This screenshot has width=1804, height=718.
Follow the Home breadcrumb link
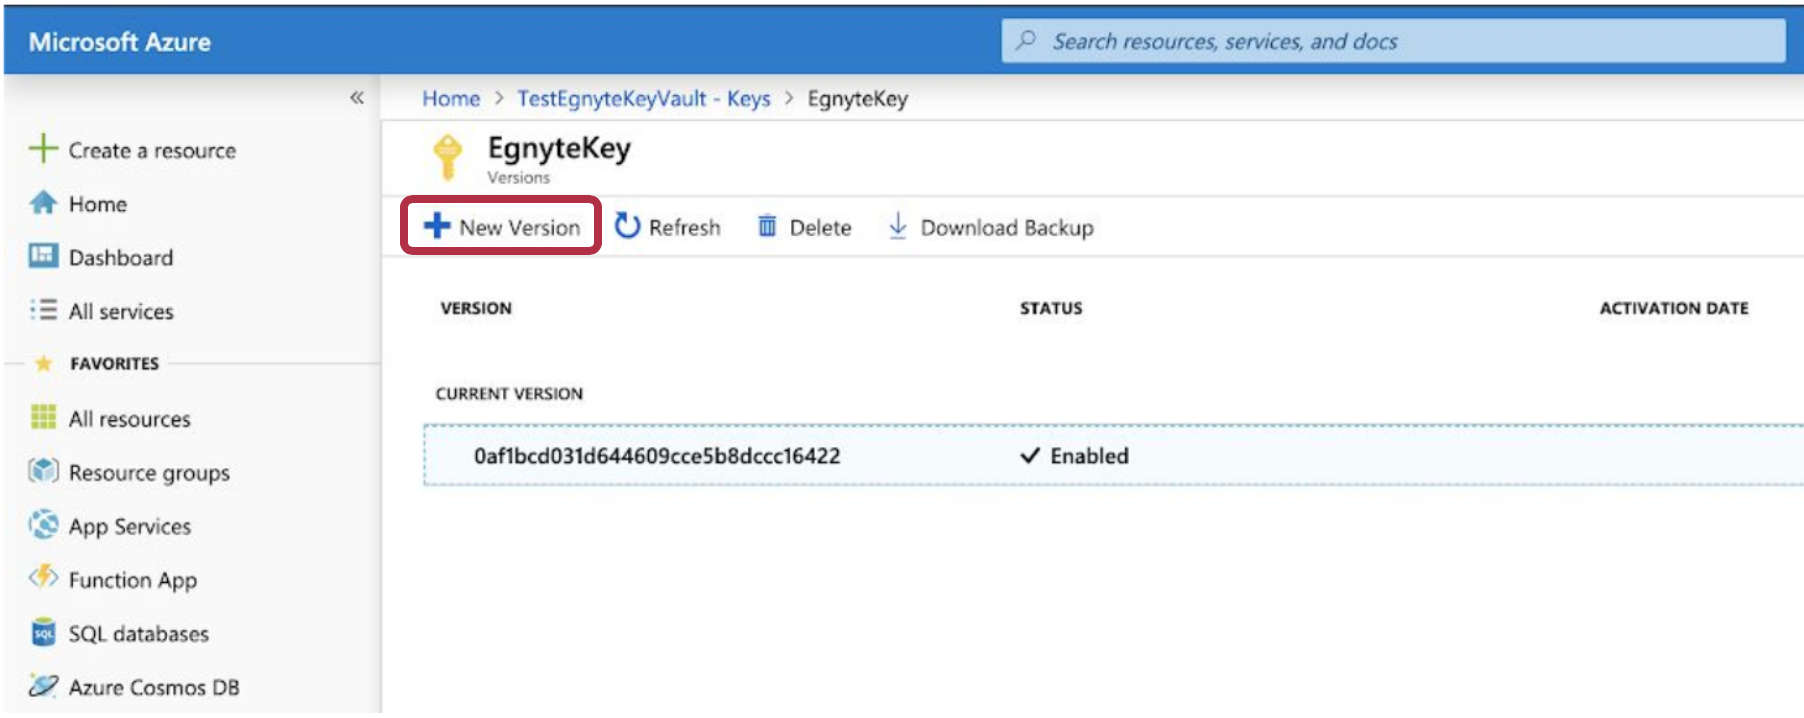tap(451, 99)
